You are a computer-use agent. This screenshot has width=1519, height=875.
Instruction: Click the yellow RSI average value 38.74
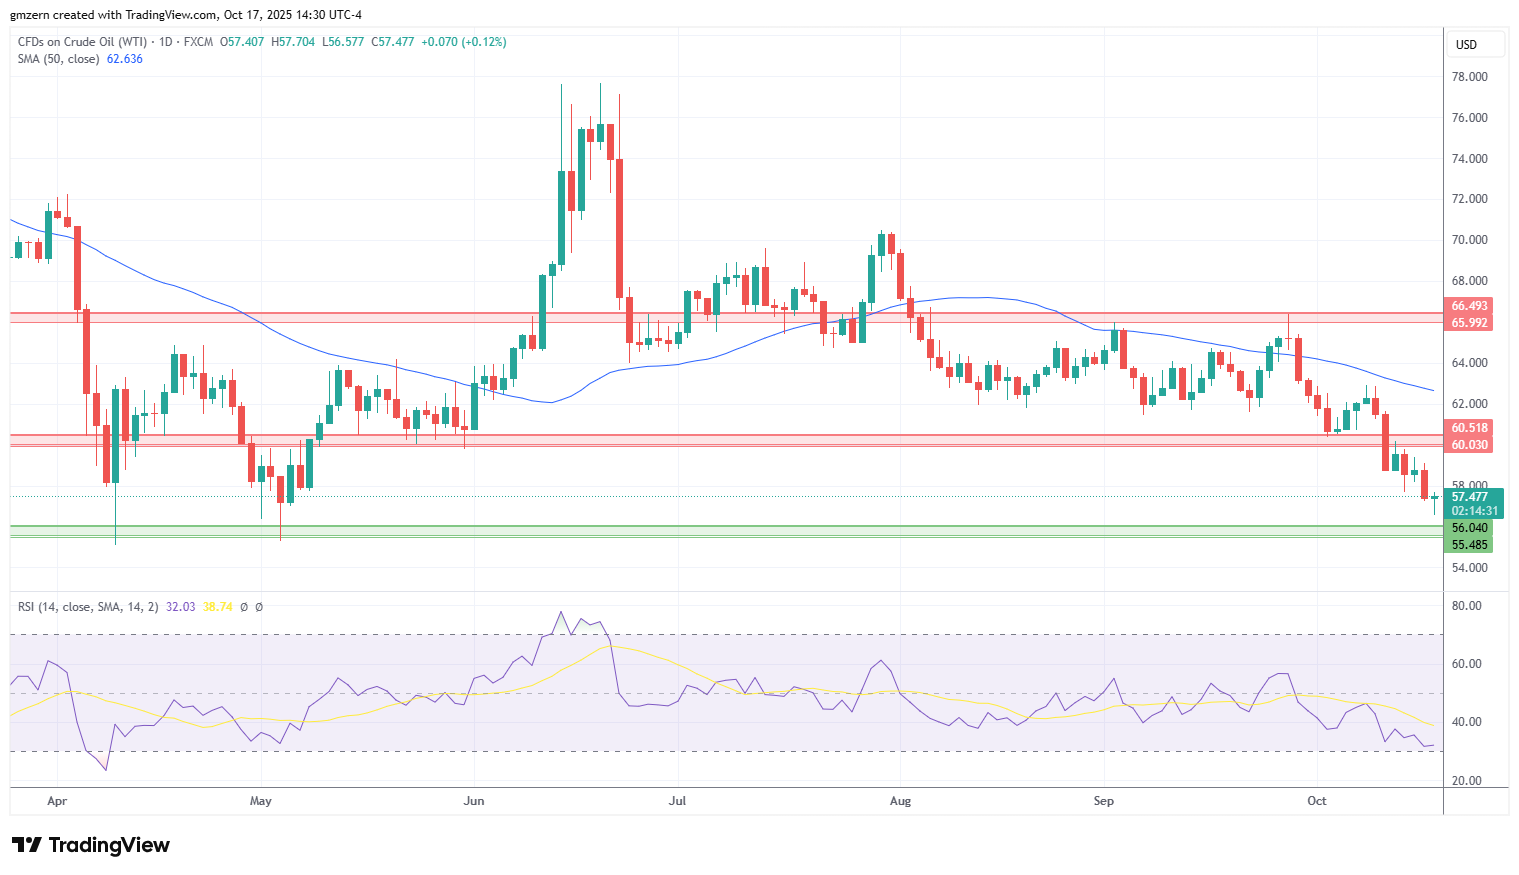(217, 607)
